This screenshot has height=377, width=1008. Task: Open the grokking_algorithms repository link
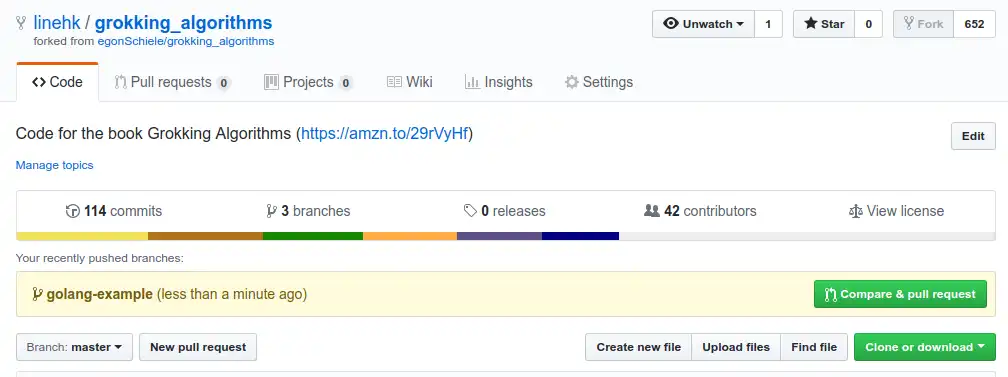click(x=183, y=23)
